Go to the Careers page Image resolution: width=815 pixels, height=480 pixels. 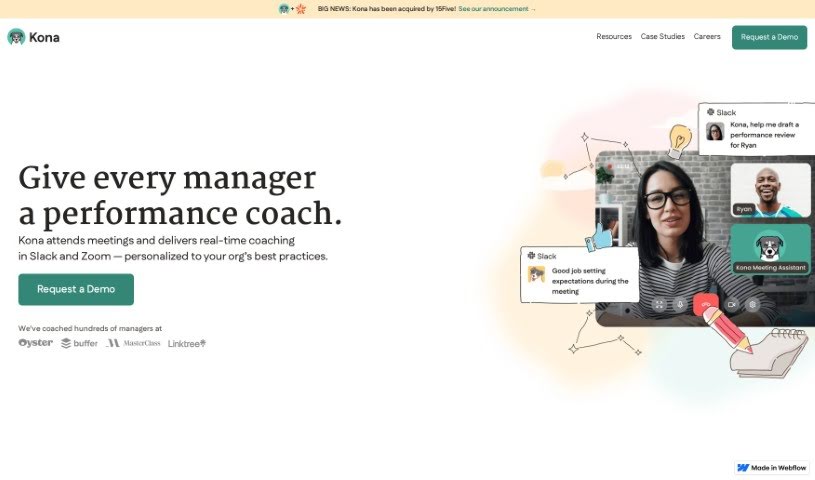click(707, 36)
